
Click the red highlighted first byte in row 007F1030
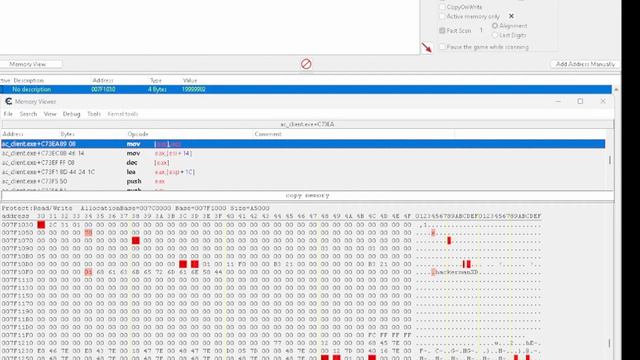(41, 225)
